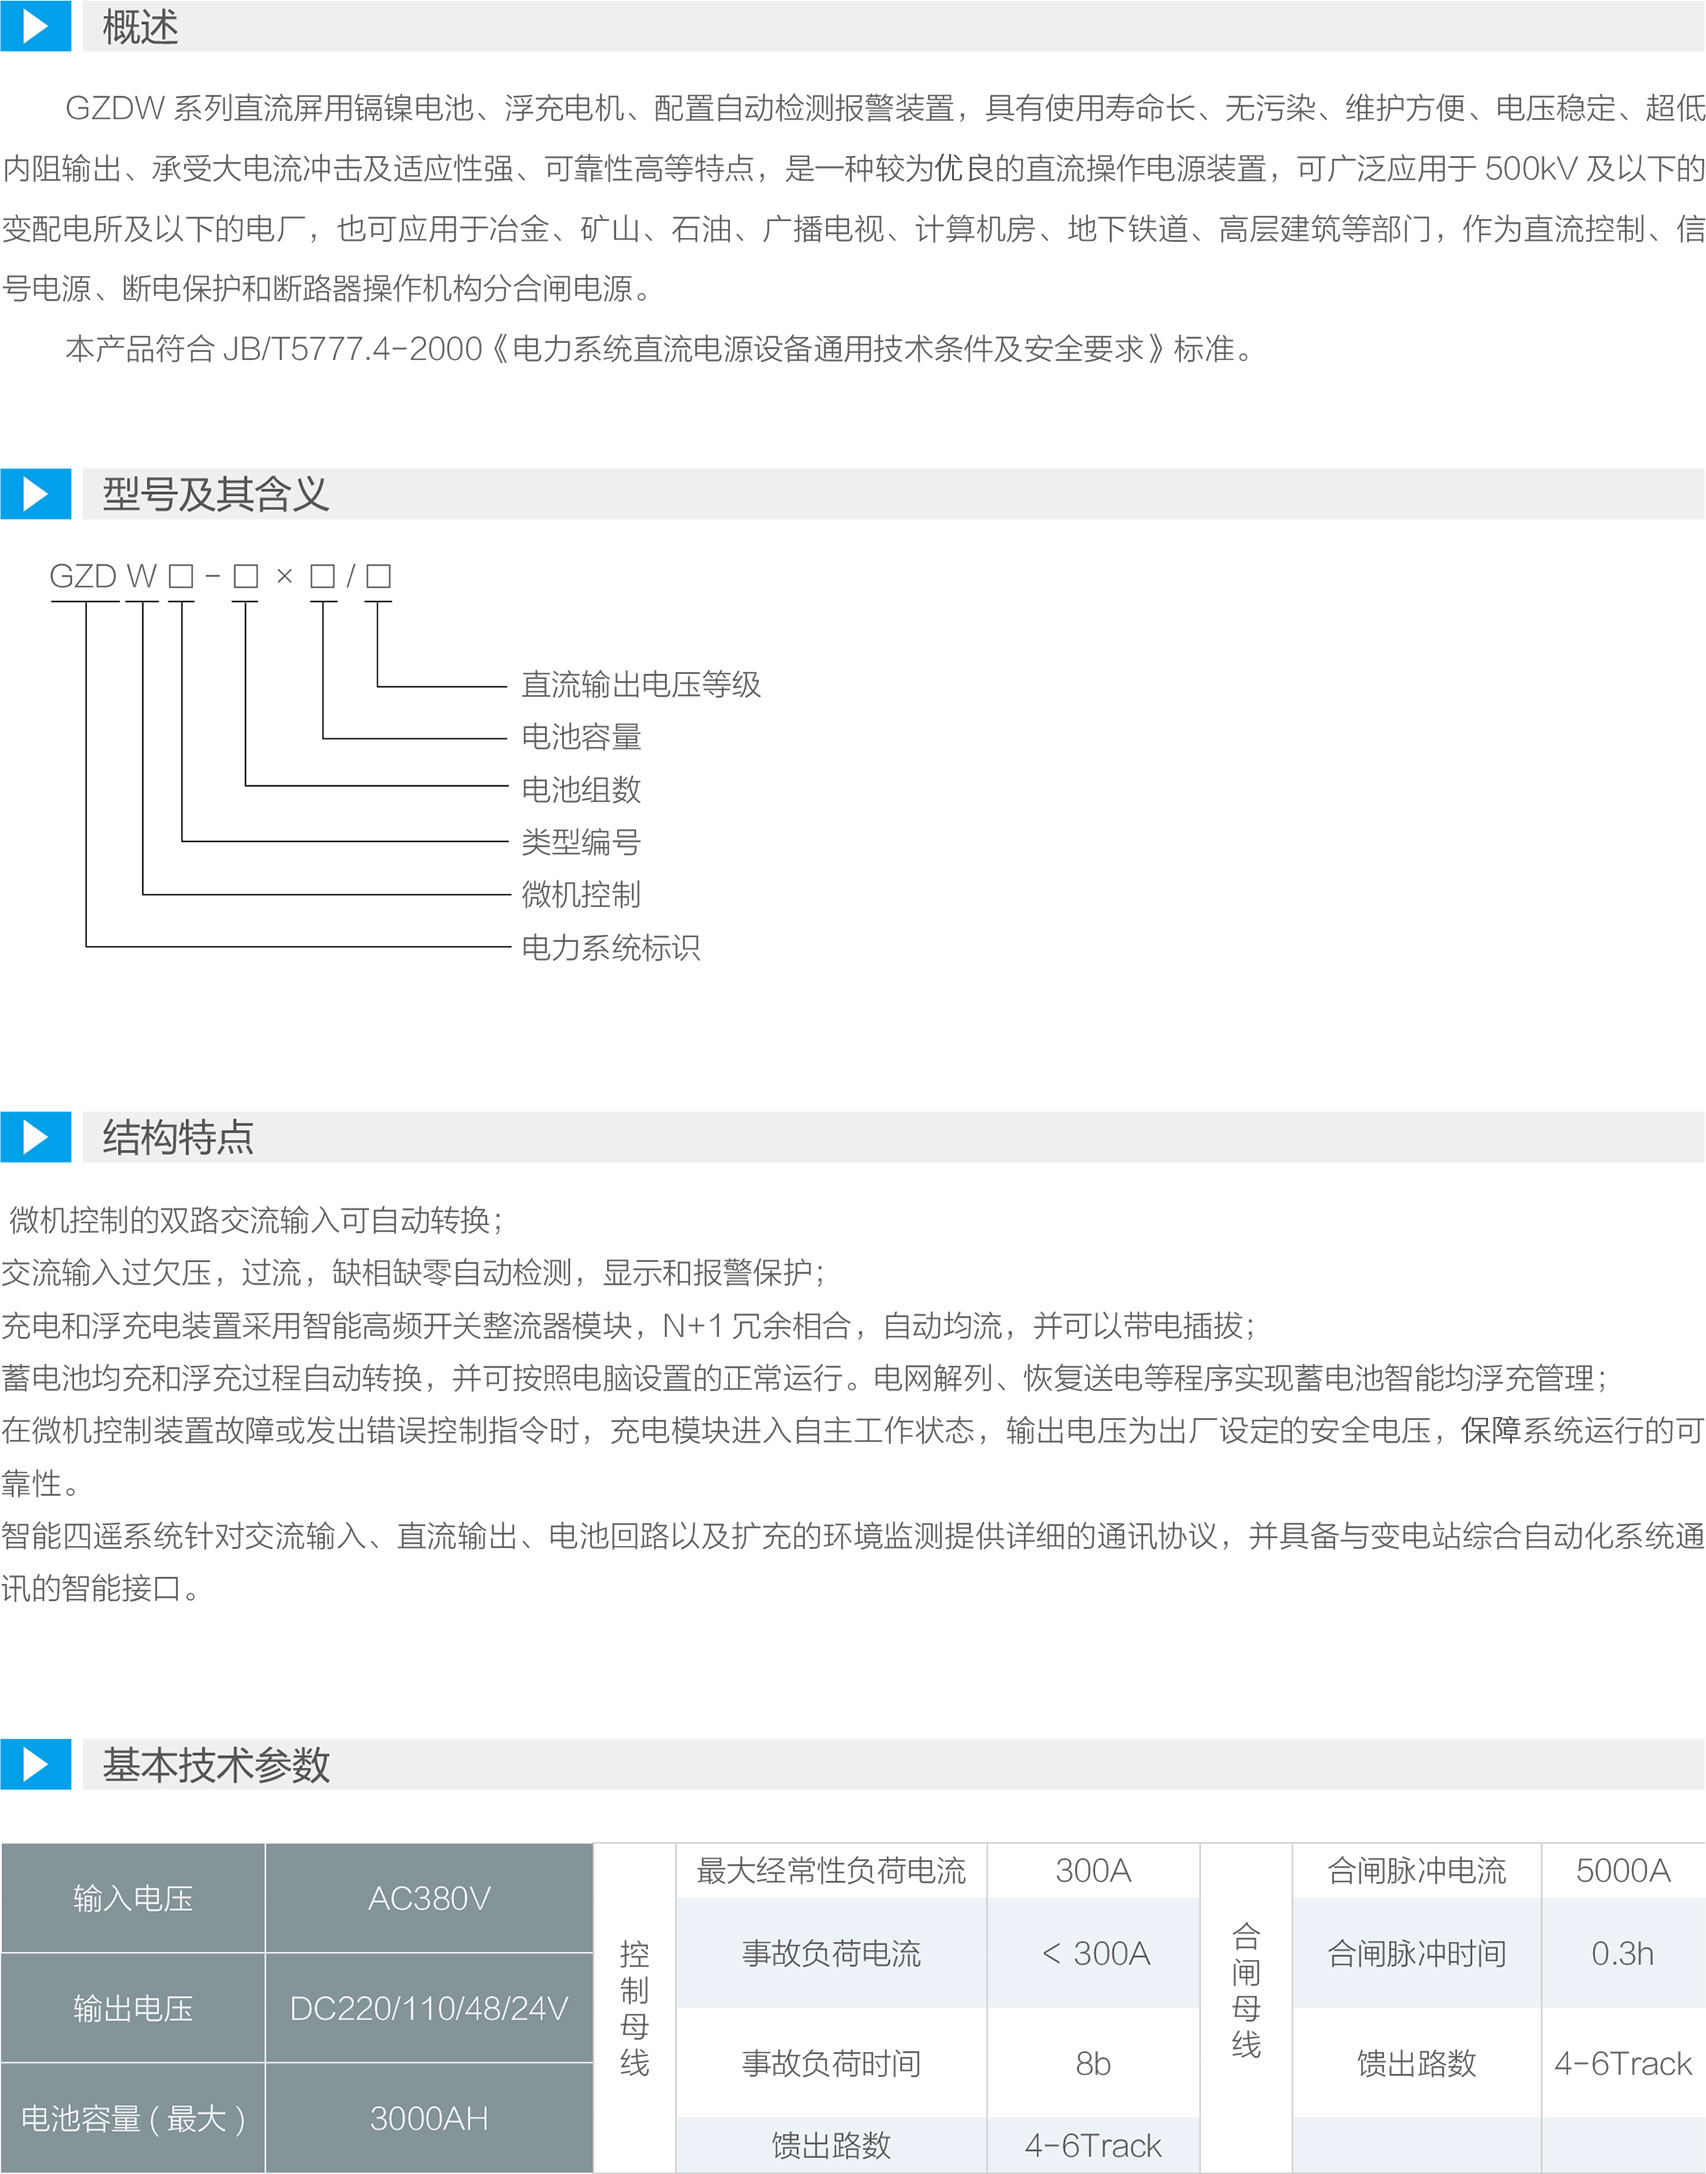Click the blue arrow icon beside 结构特点
1706x2174 pixels.
[x=35, y=1136]
